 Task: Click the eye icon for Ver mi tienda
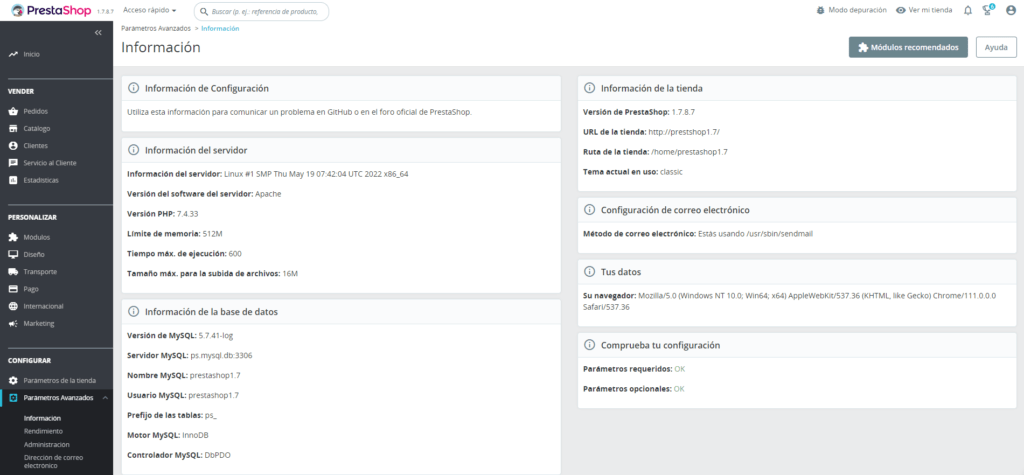point(901,10)
